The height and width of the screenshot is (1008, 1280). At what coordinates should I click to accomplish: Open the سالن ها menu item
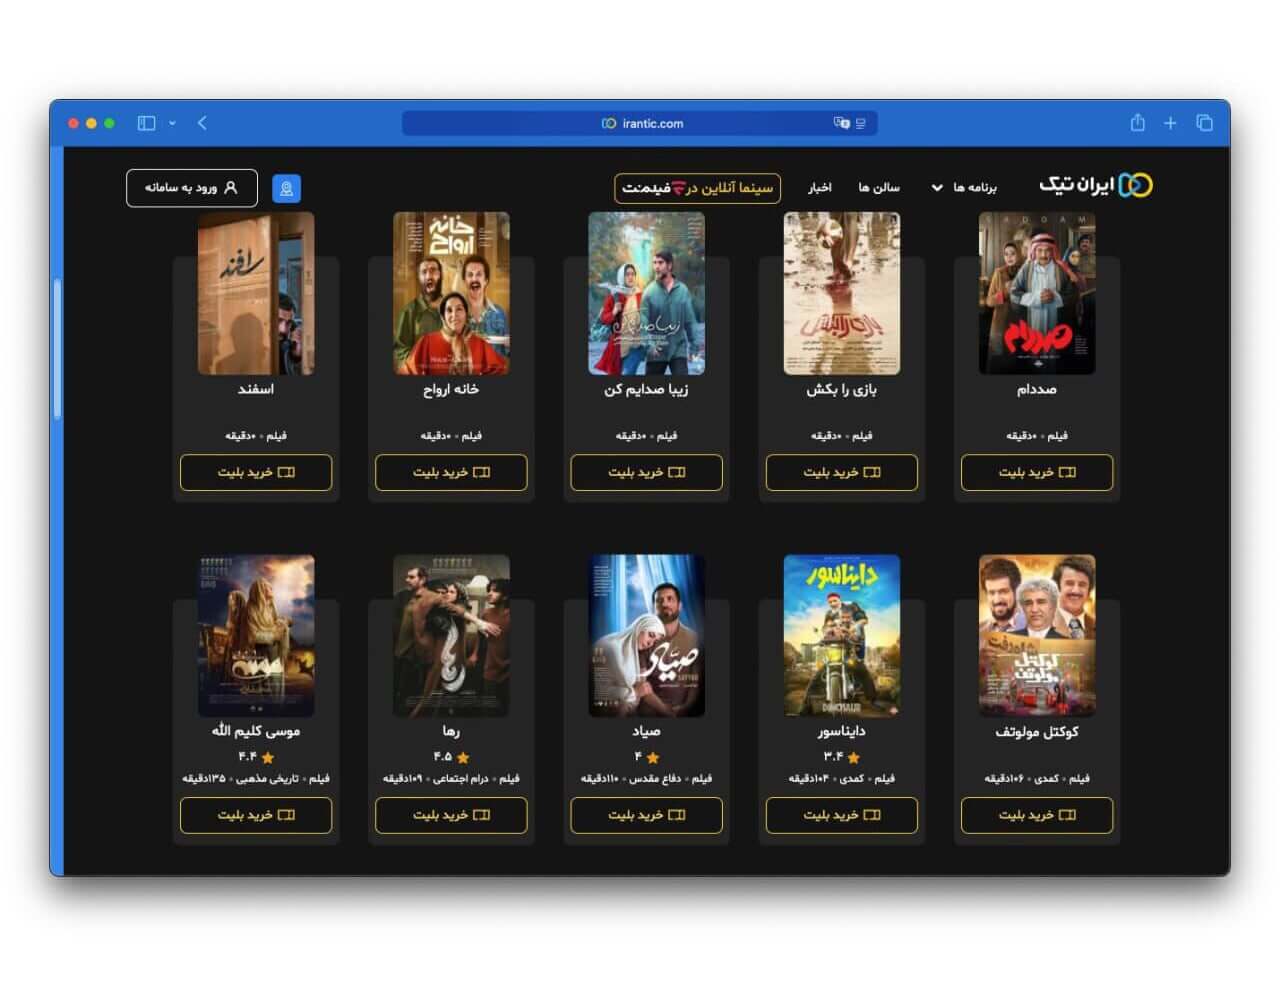tap(878, 187)
